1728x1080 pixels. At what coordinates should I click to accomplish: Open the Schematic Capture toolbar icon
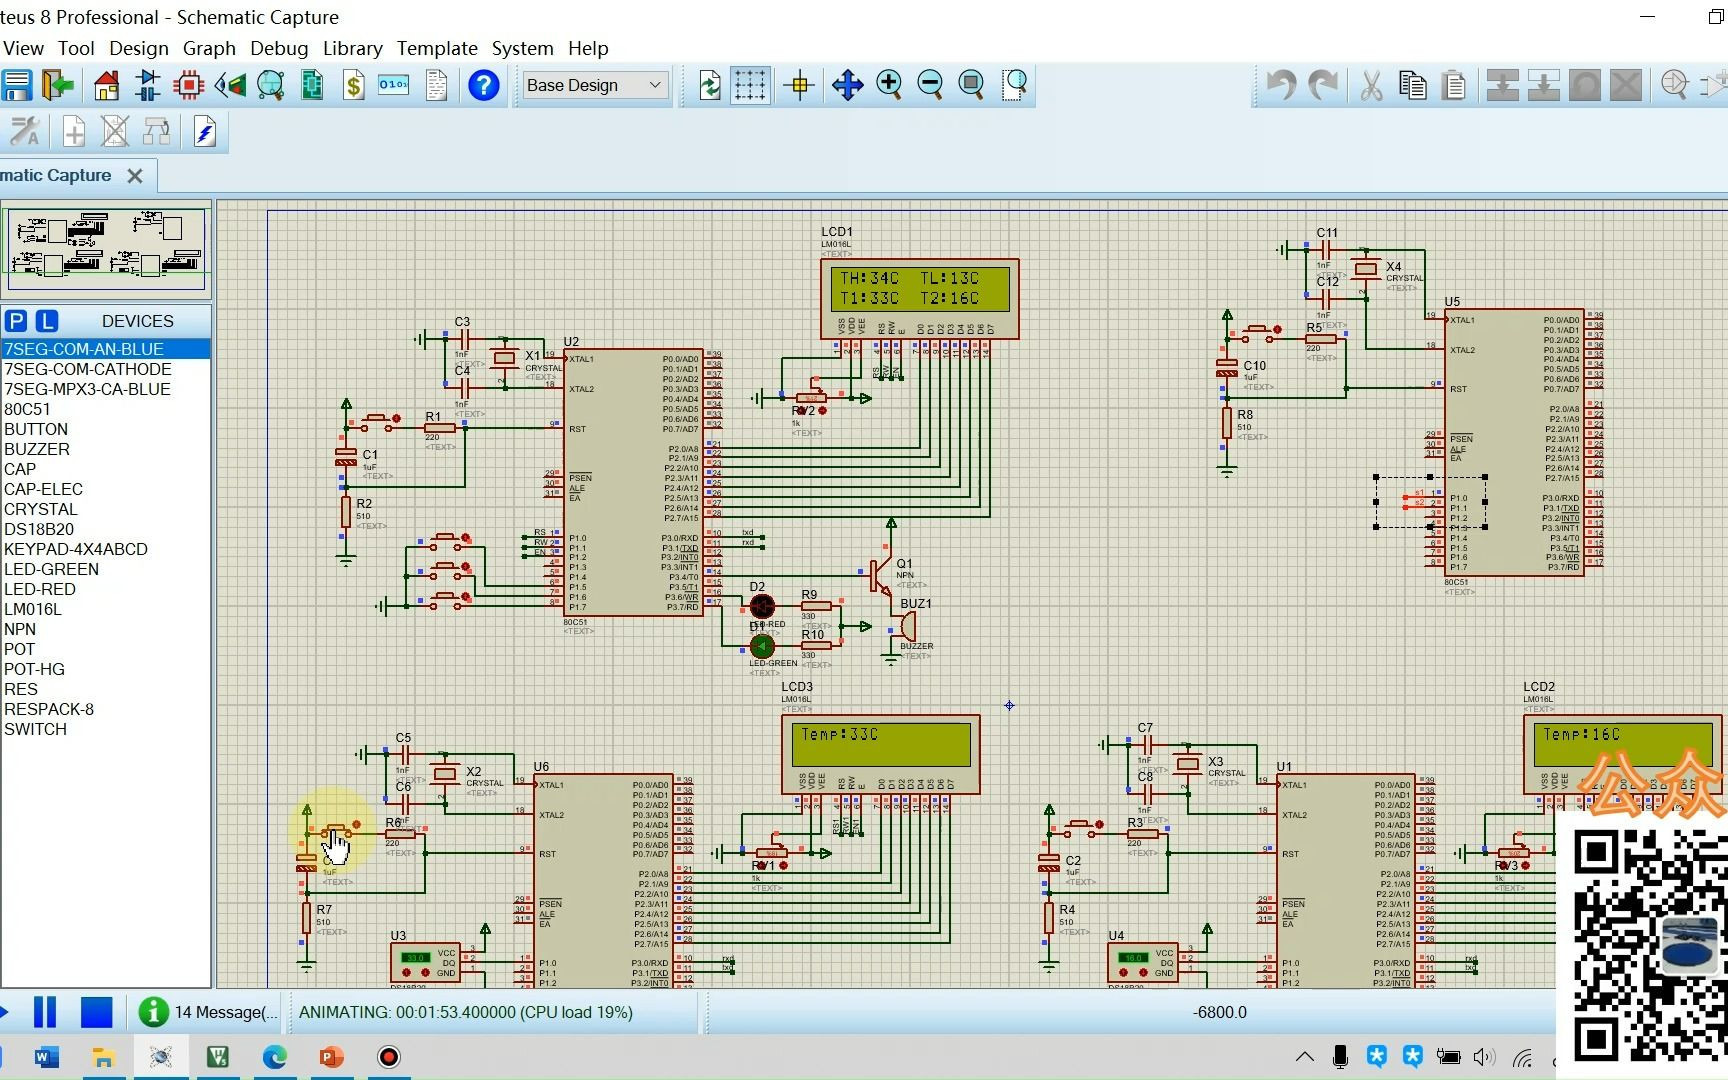[148, 85]
